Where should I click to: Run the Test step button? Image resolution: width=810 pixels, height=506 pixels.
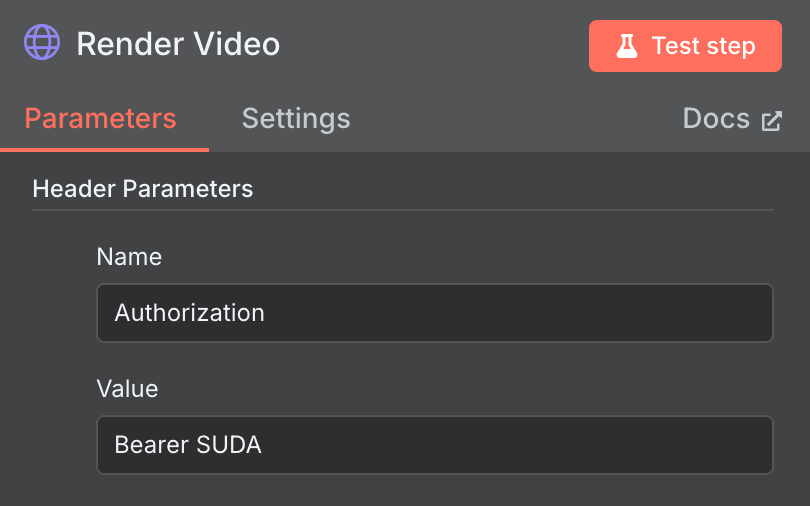click(685, 46)
